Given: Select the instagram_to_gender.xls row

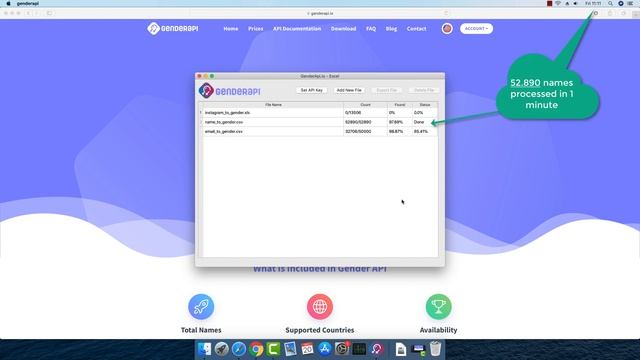Looking at the screenshot, I should (320, 113).
